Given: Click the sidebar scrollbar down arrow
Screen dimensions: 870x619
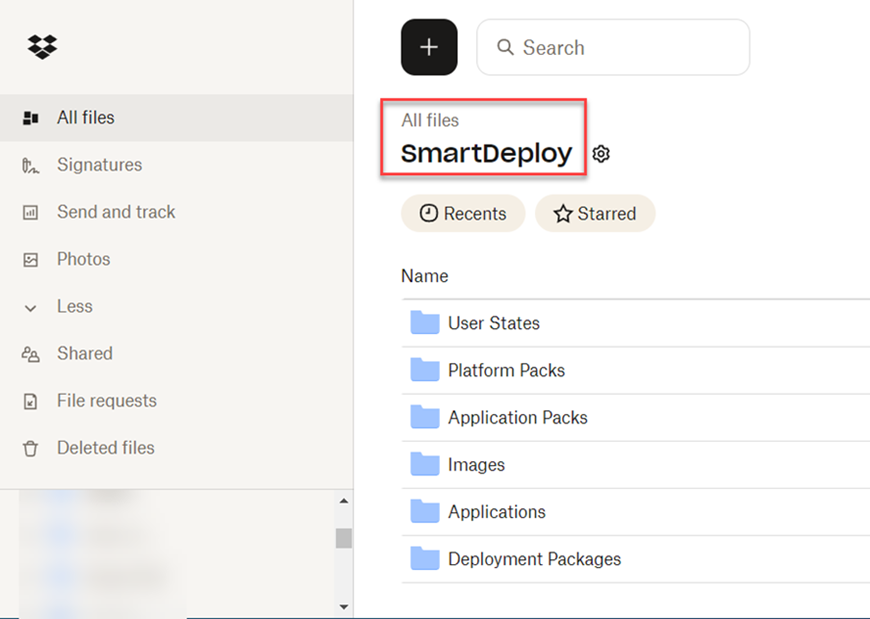Looking at the screenshot, I should (344, 607).
